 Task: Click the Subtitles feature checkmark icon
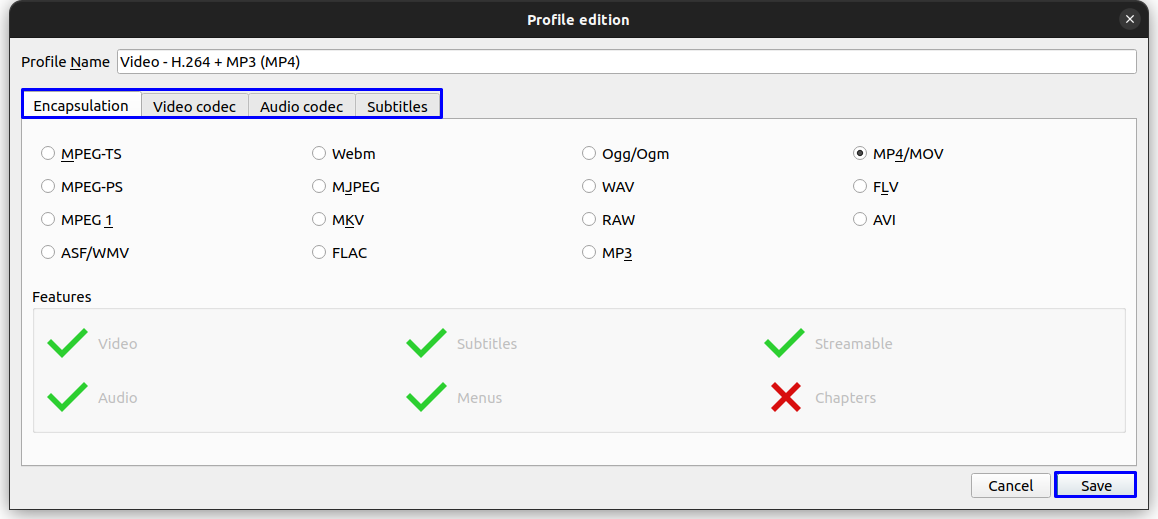point(426,343)
